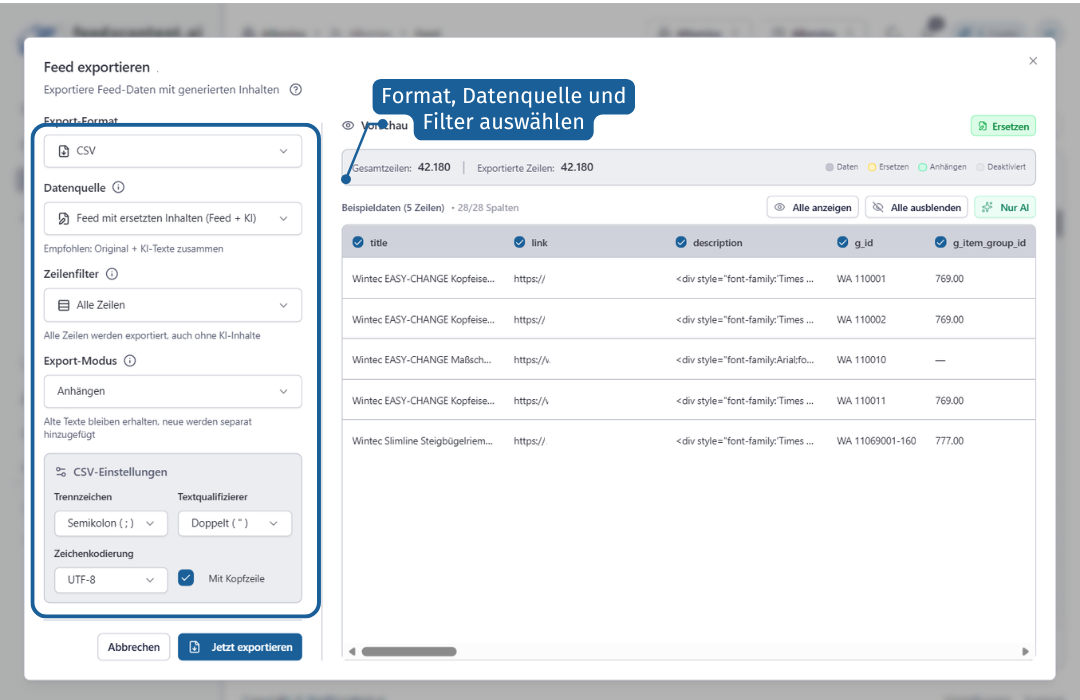Click the 28/28 Spalten label
This screenshot has width=1080, height=700.
point(488,207)
